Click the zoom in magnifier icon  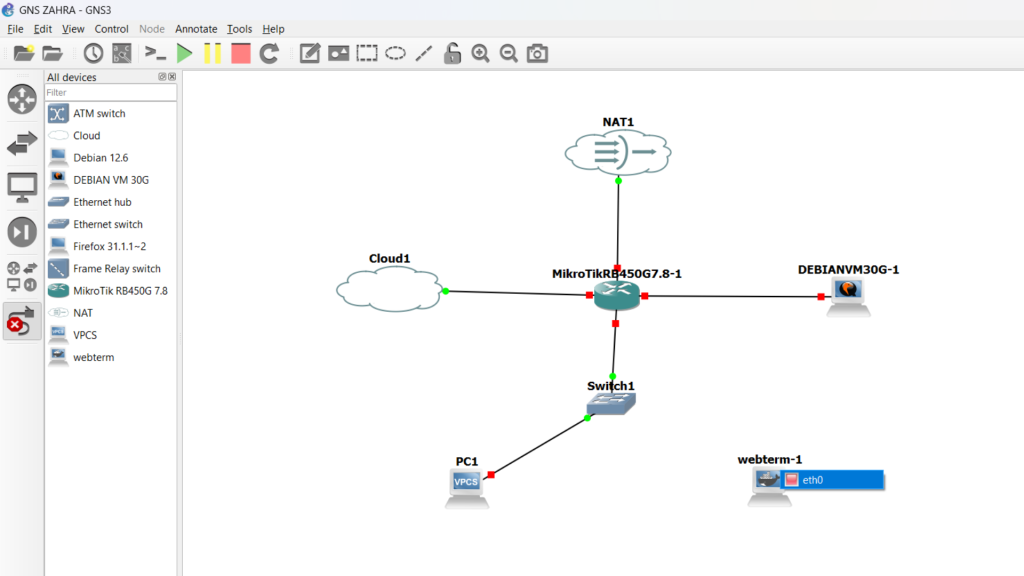480,54
